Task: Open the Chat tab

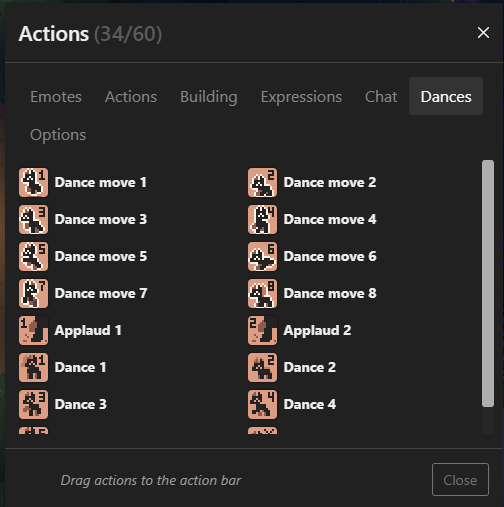Action: click(381, 97)
